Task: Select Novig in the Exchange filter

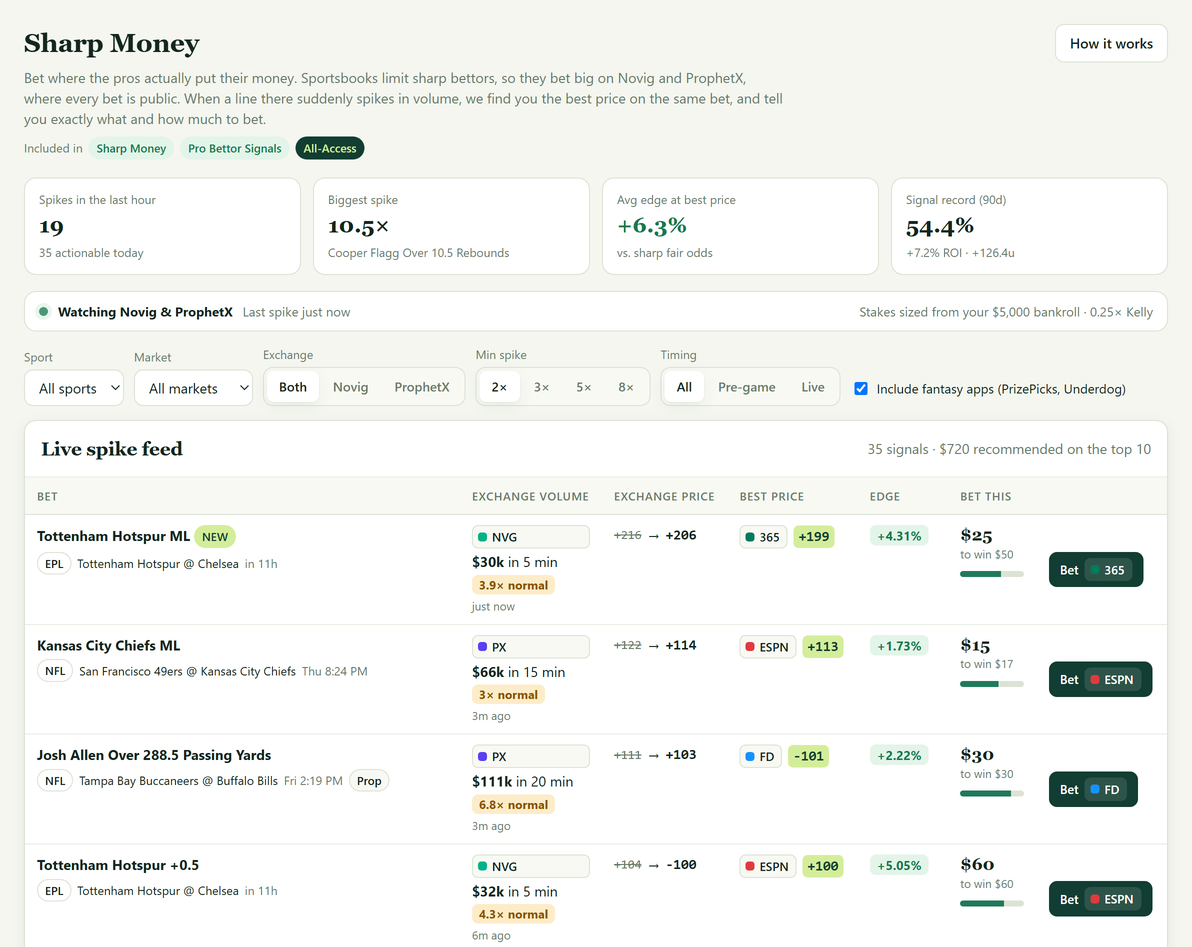Action: coord(350,387)
